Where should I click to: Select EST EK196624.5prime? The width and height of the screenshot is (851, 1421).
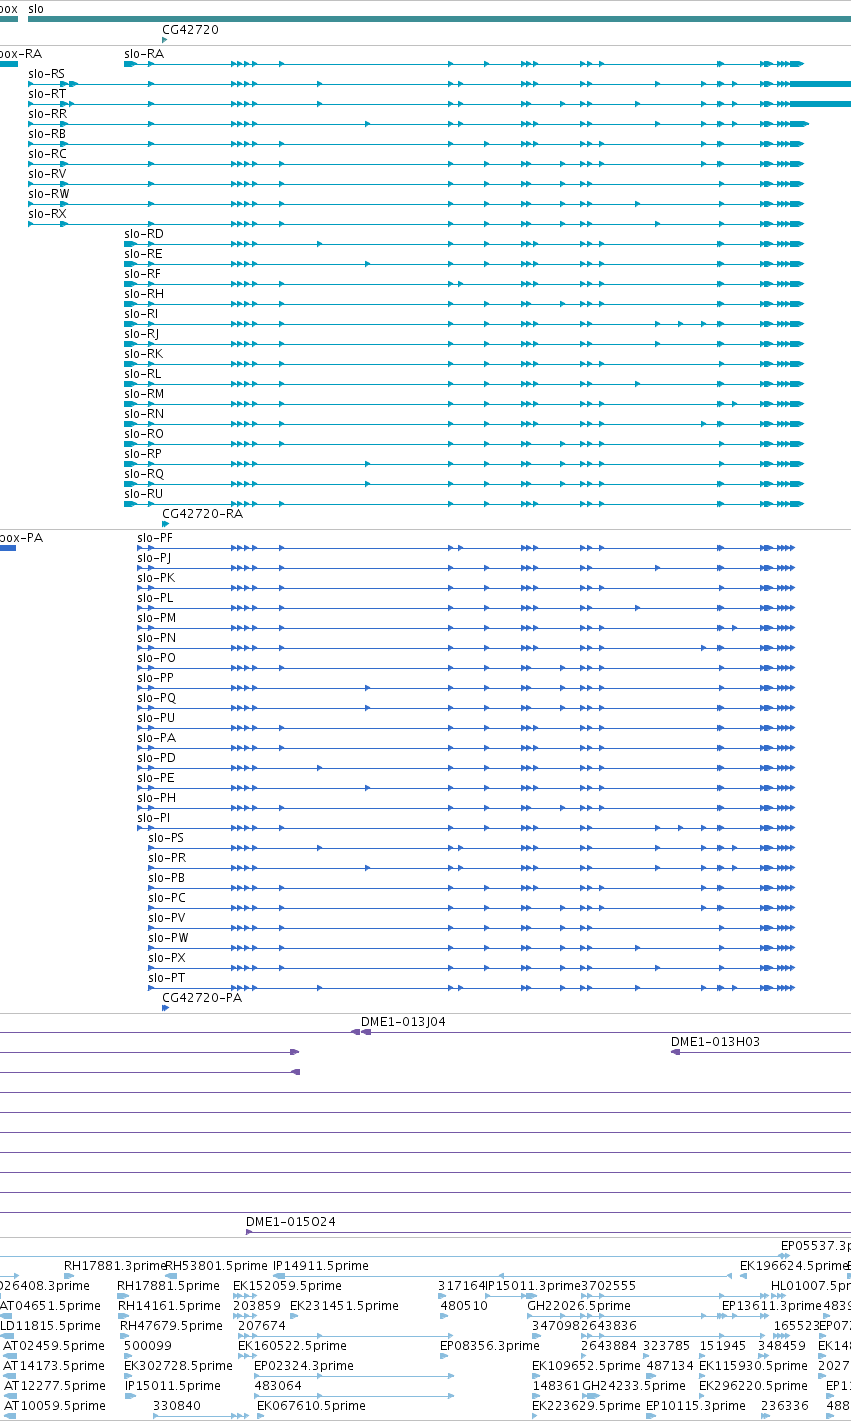[794, 1266]
